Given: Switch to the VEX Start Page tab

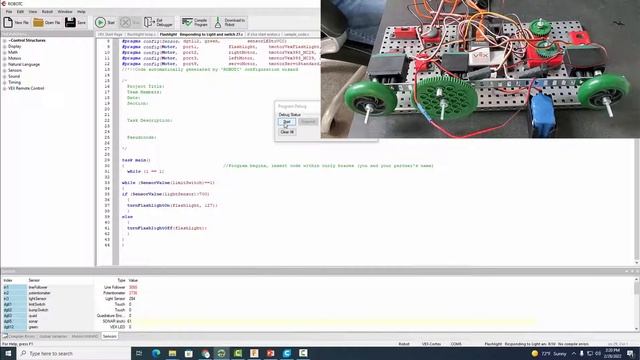Looking at the screenshot, I should pos(110,35).
